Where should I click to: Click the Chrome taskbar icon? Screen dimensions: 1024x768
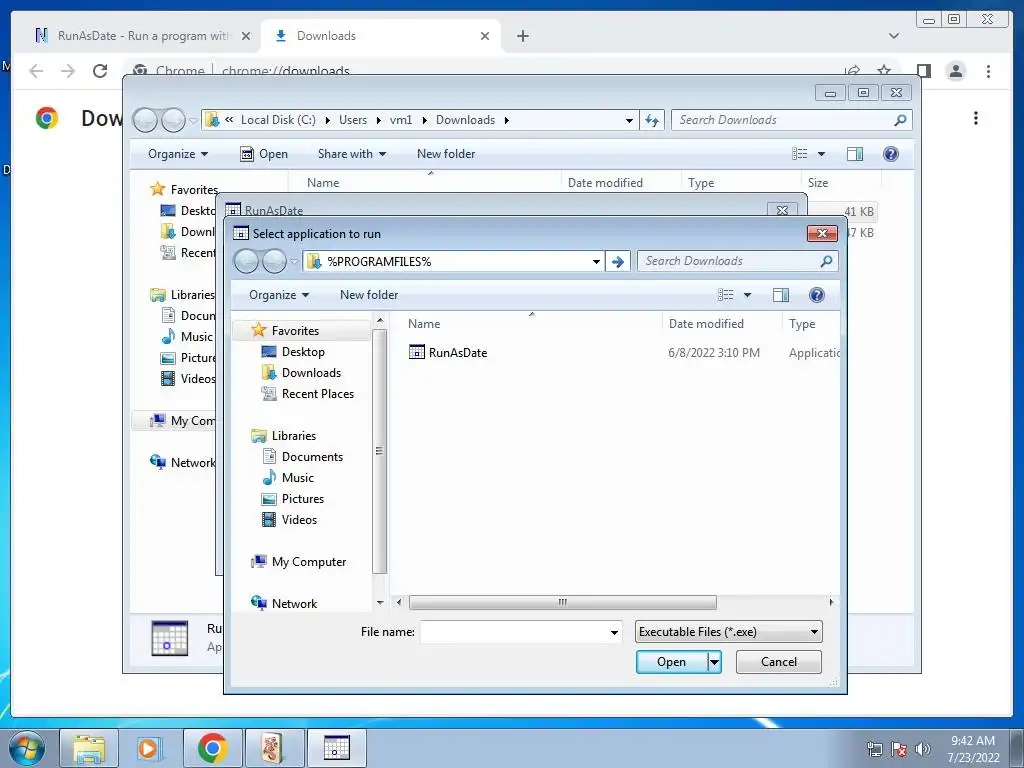point(212,748)
